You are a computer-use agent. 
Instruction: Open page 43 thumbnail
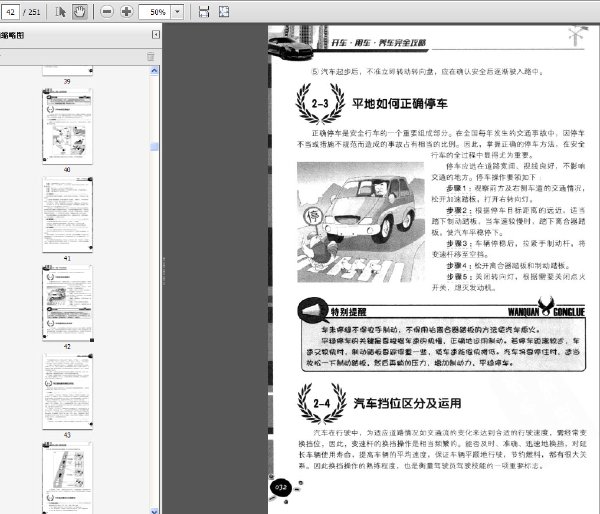coord(67,391)
